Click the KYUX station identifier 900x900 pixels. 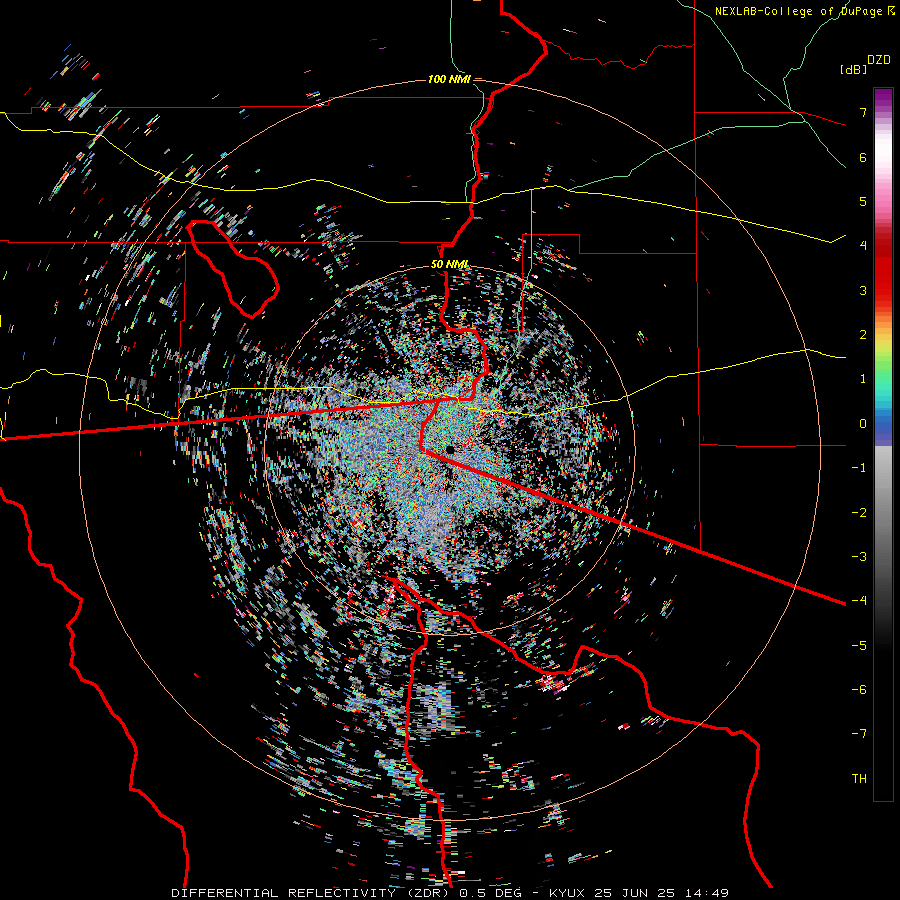pos(568,893)
